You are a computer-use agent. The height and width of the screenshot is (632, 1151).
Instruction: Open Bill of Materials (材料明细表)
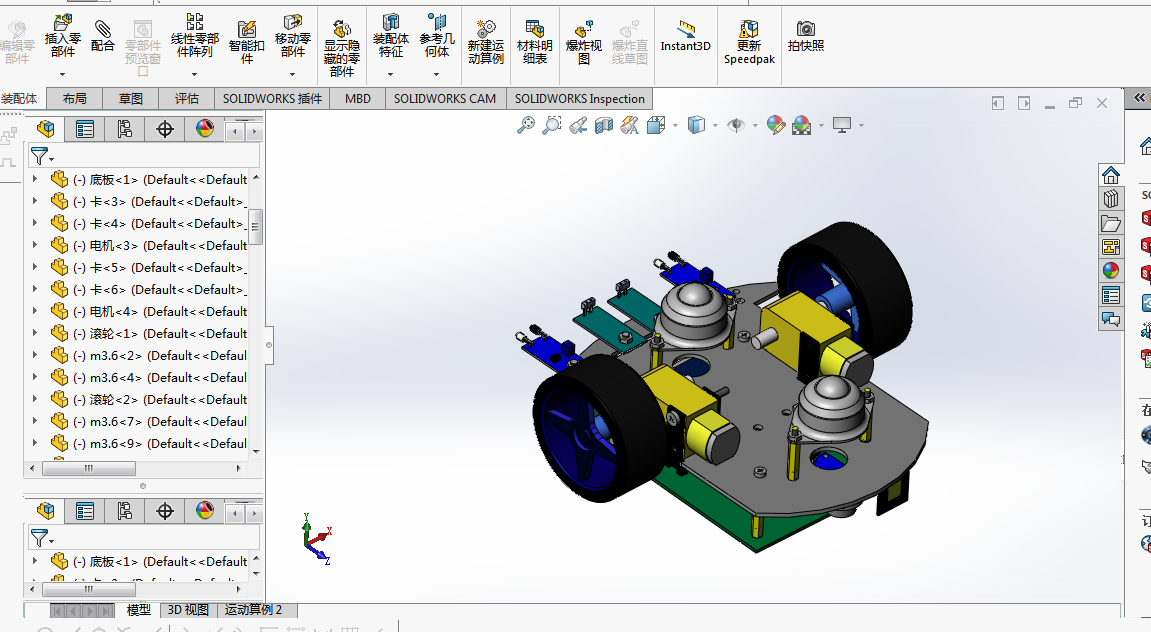[x=534, y=43]
